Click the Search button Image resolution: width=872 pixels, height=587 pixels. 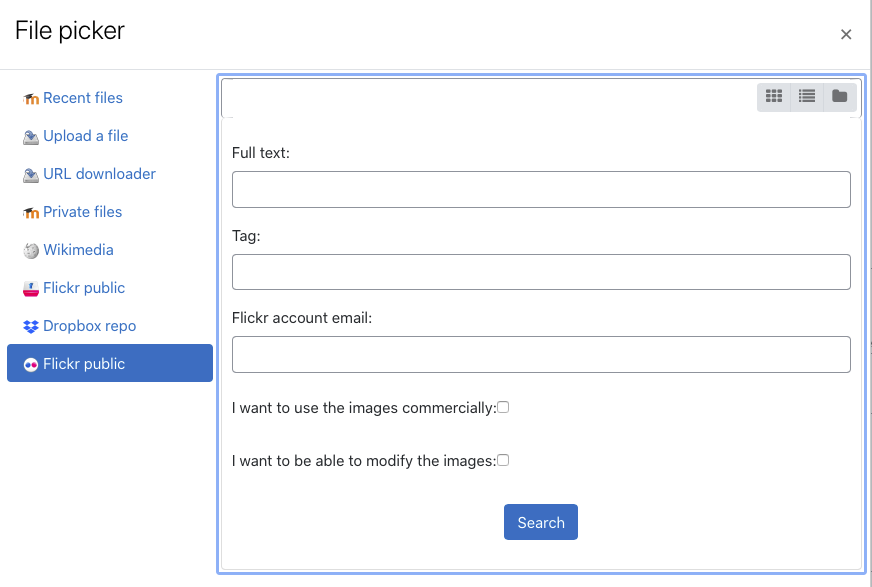pos(541,522)
